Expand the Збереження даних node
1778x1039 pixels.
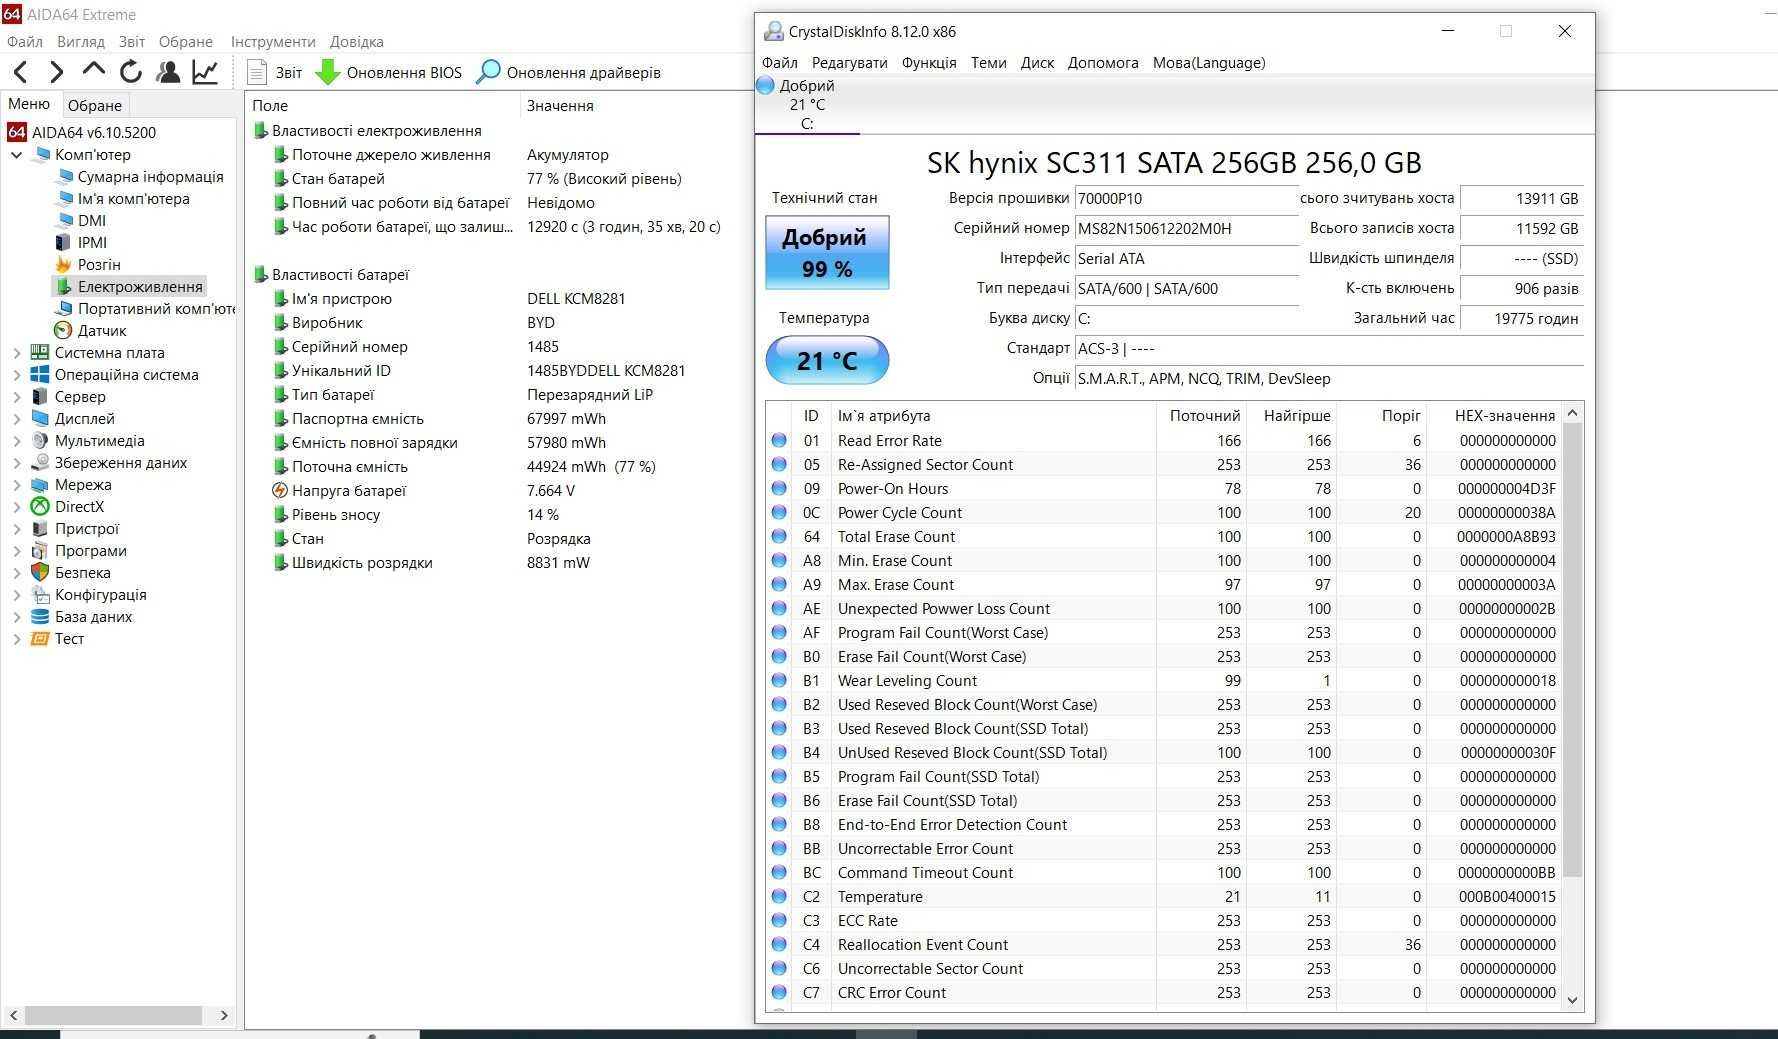(x=16, y=463)
